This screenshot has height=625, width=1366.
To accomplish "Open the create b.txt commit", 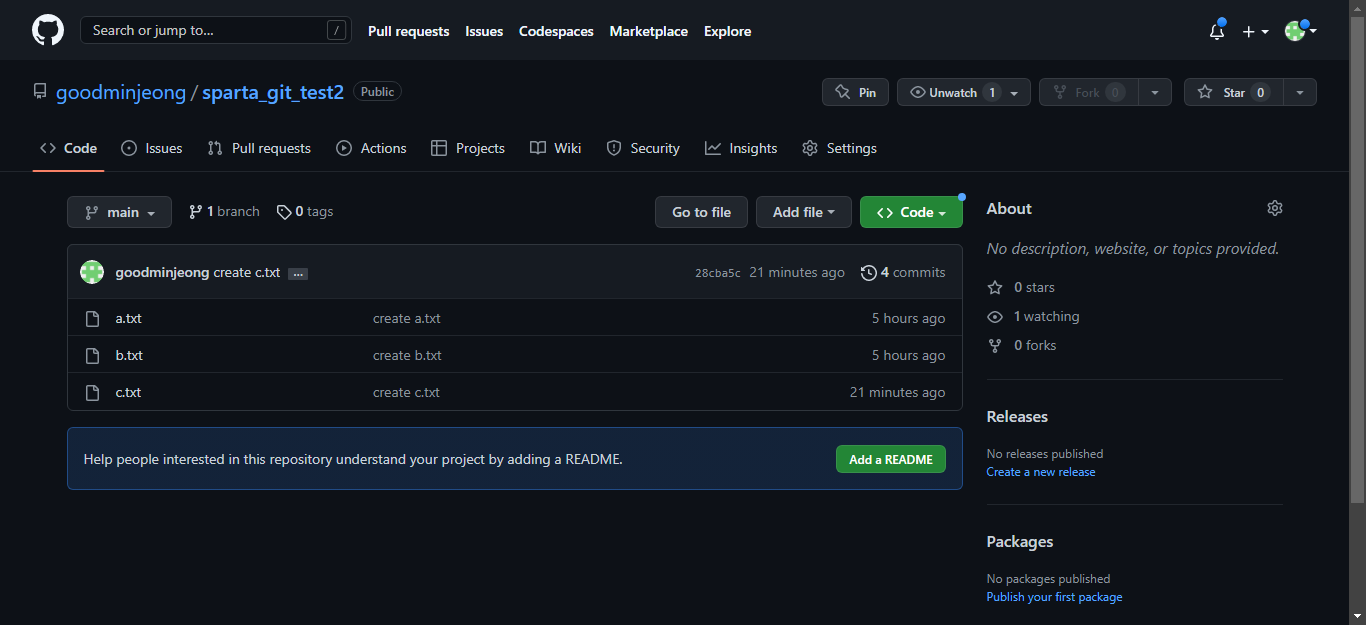I will 407,355.
